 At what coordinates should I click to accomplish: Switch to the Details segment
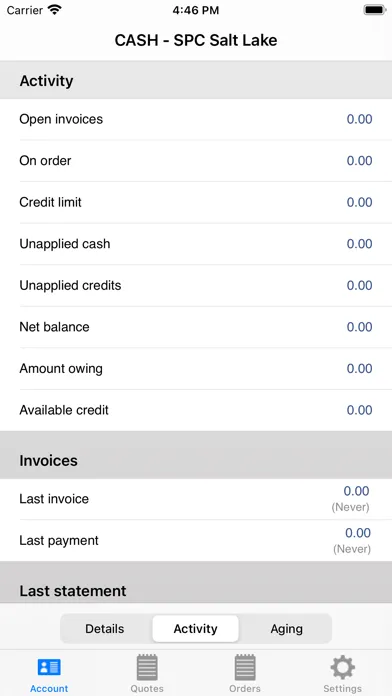point(105,629)
